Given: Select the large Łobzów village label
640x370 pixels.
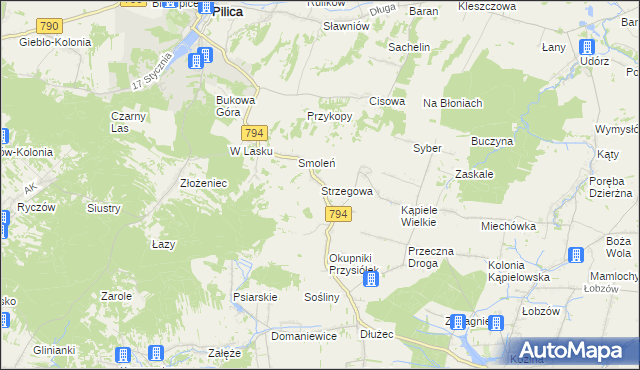Looking at the screenshot, I should point(541,311).
